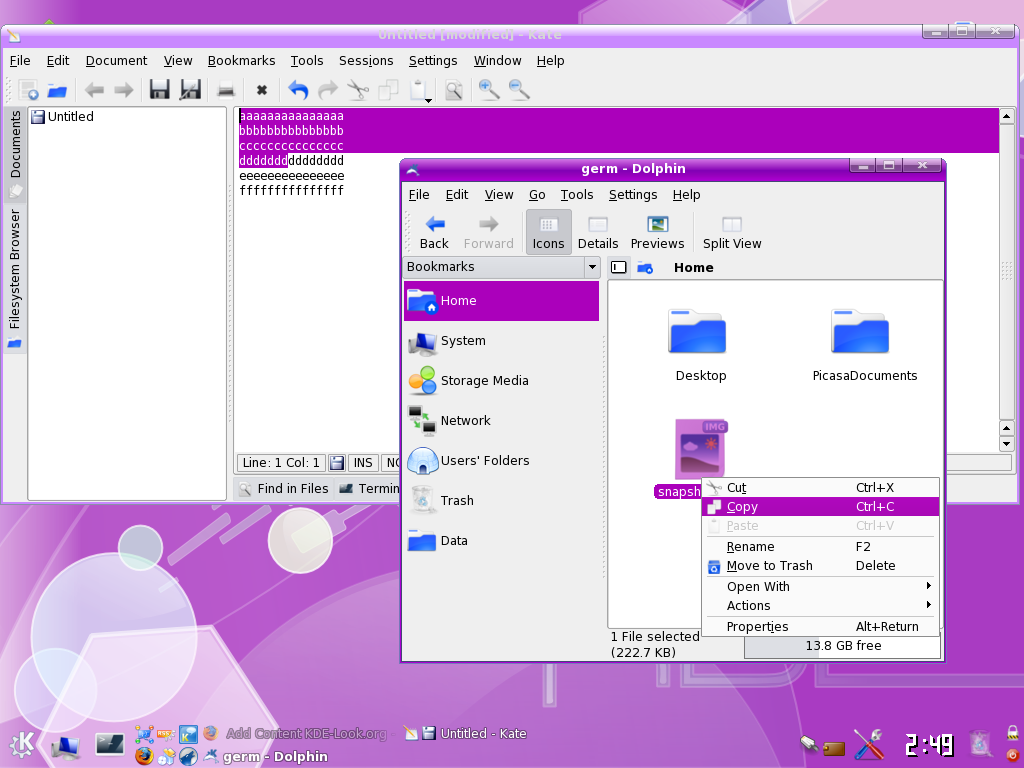Open the Documents side tab in Kate
The width and height of the screenshot is (1024, 768).
pyautogui.click(x=15, y=153)
